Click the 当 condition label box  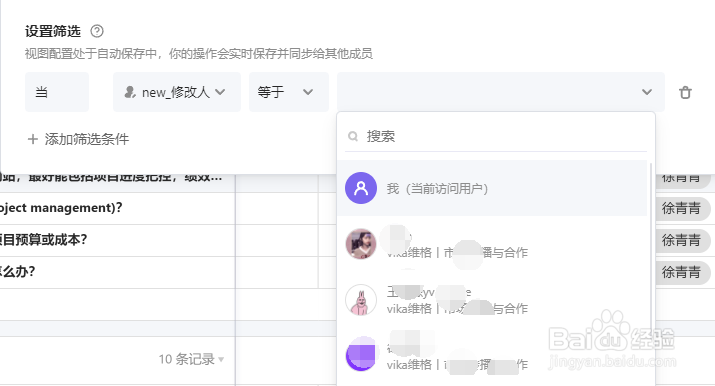[x=57, y=92]
